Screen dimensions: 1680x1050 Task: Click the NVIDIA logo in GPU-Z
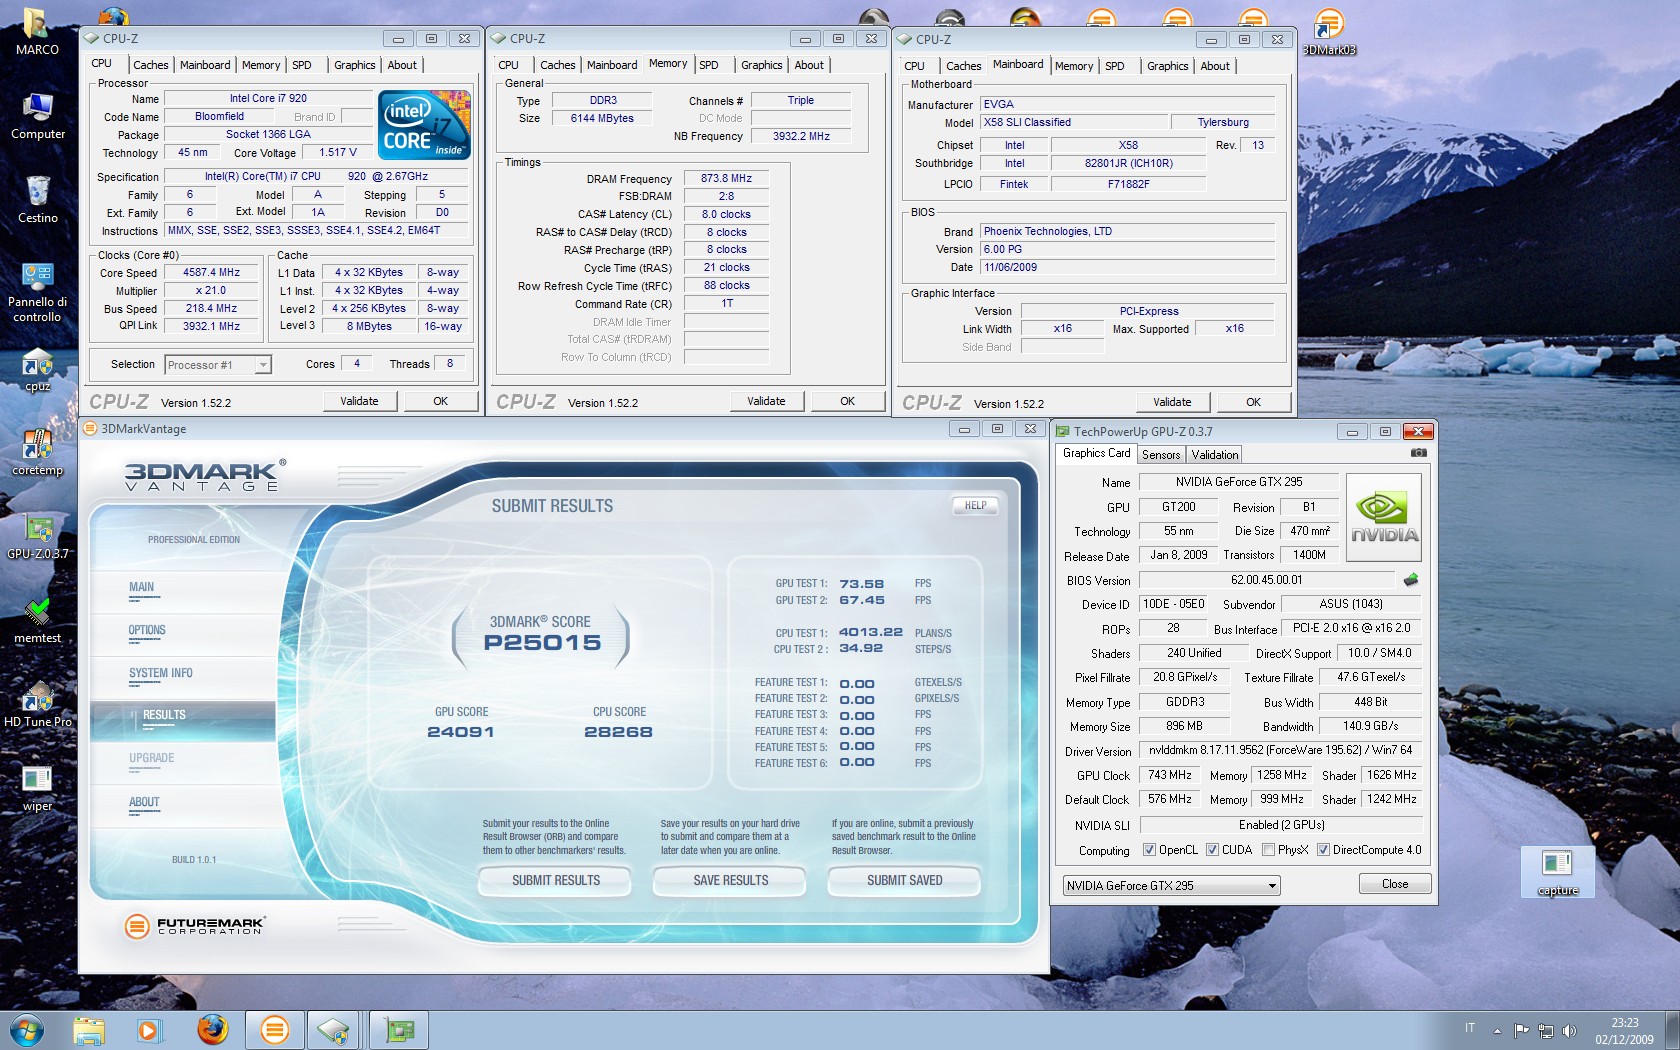pyautogui.click(x=1384, y=519)
